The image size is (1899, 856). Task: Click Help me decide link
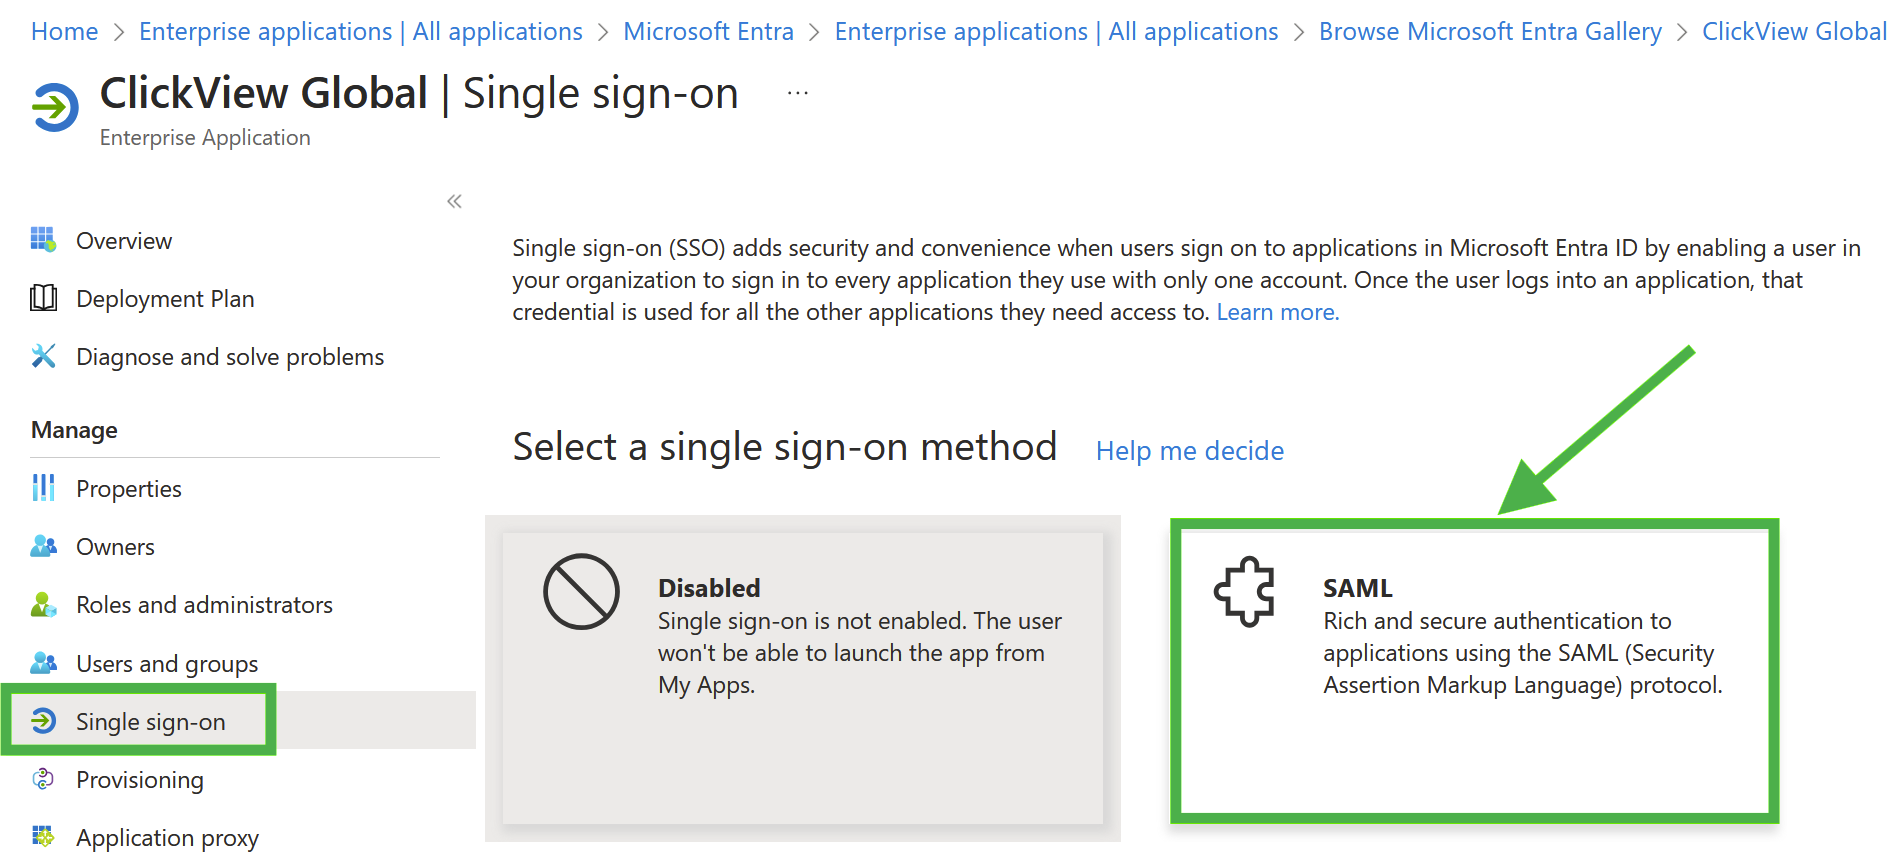pyautogui.click(x=1190, y=451)
